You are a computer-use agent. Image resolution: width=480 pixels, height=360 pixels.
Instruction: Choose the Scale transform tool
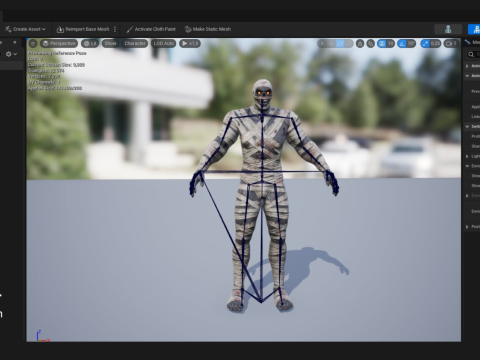[348, 43]
